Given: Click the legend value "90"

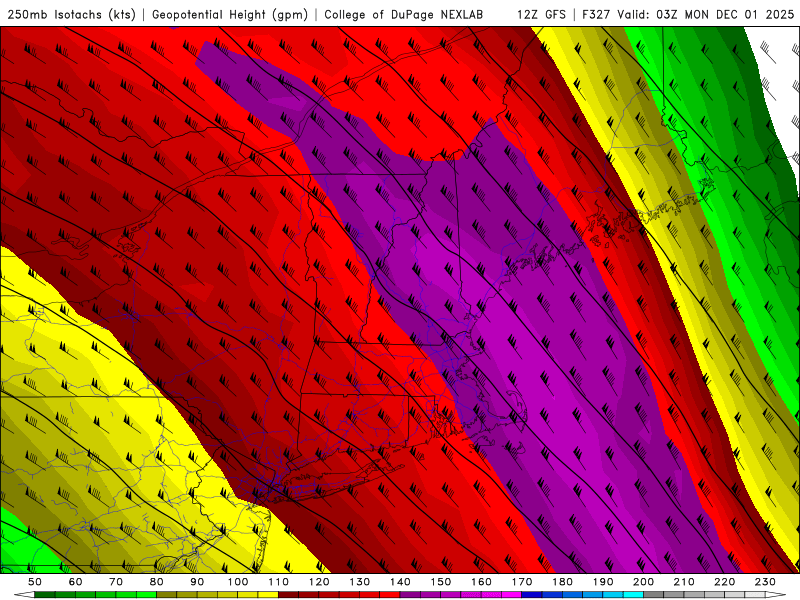Looking at the screenshot, I should coord(197,582).
